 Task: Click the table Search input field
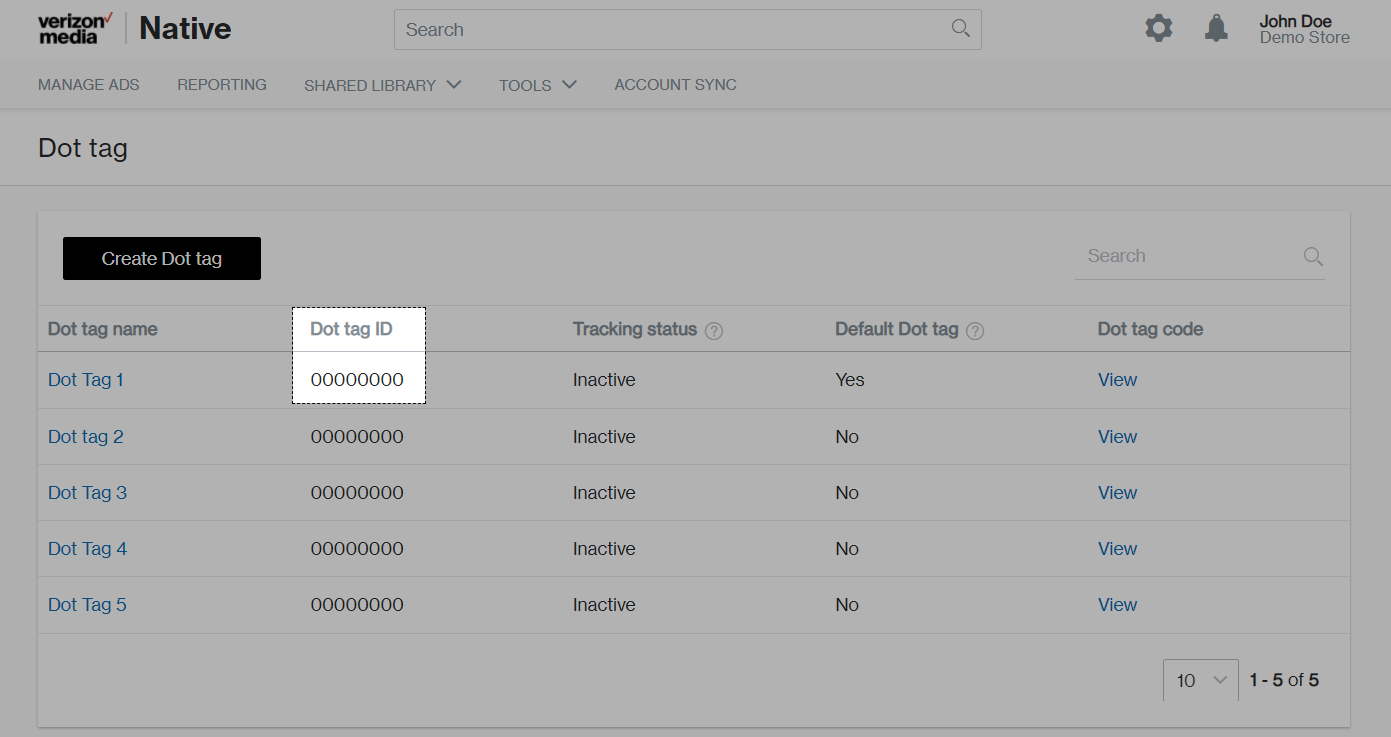[1185, 257]
